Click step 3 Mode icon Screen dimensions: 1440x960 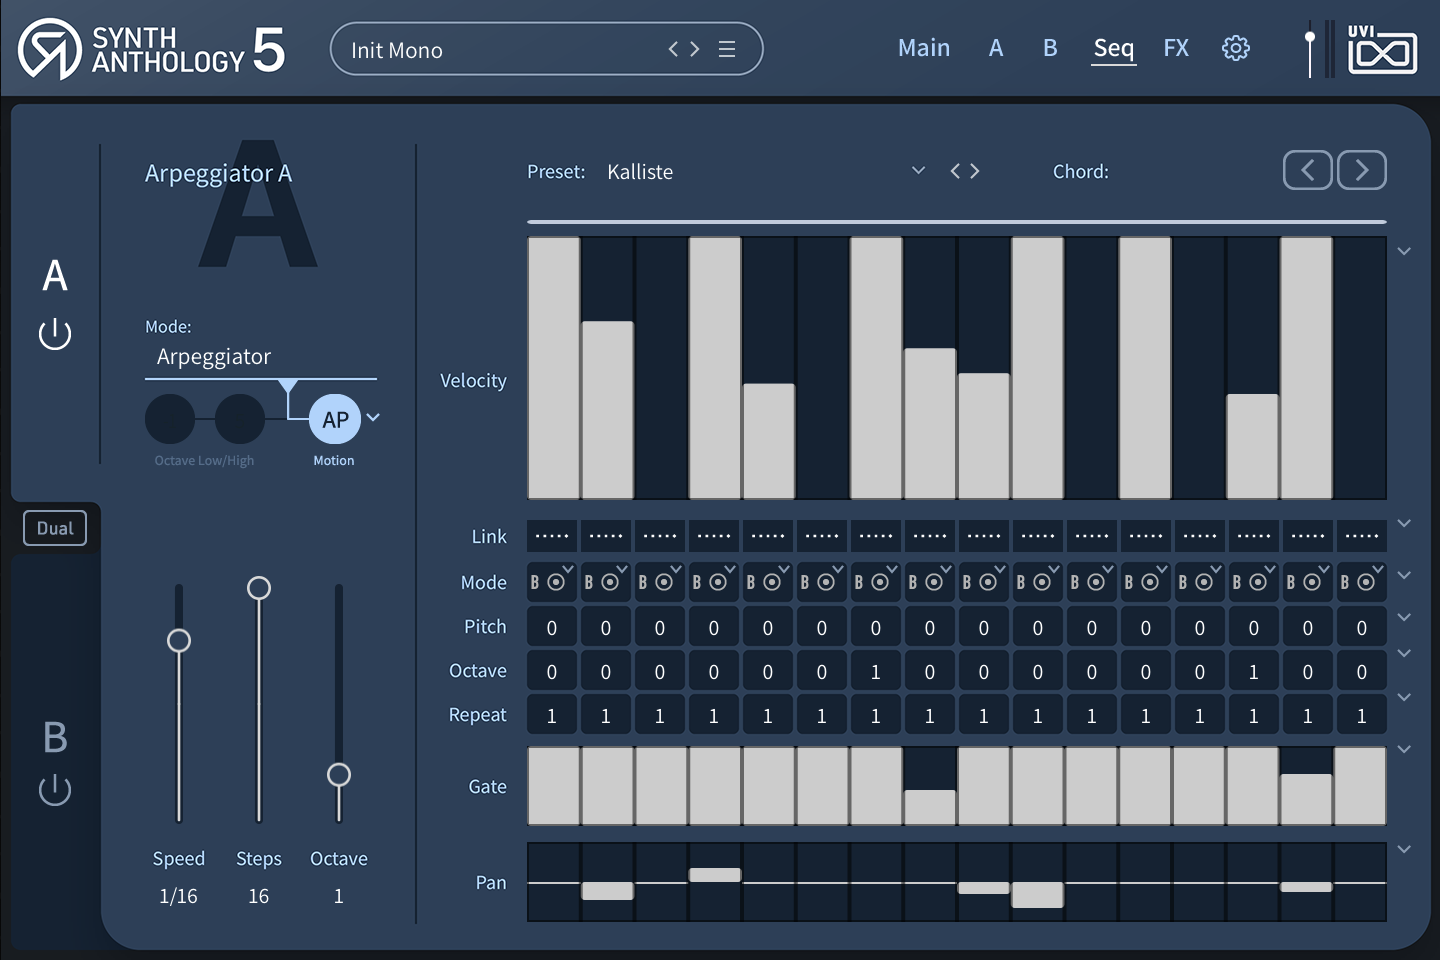pos(660,582)
